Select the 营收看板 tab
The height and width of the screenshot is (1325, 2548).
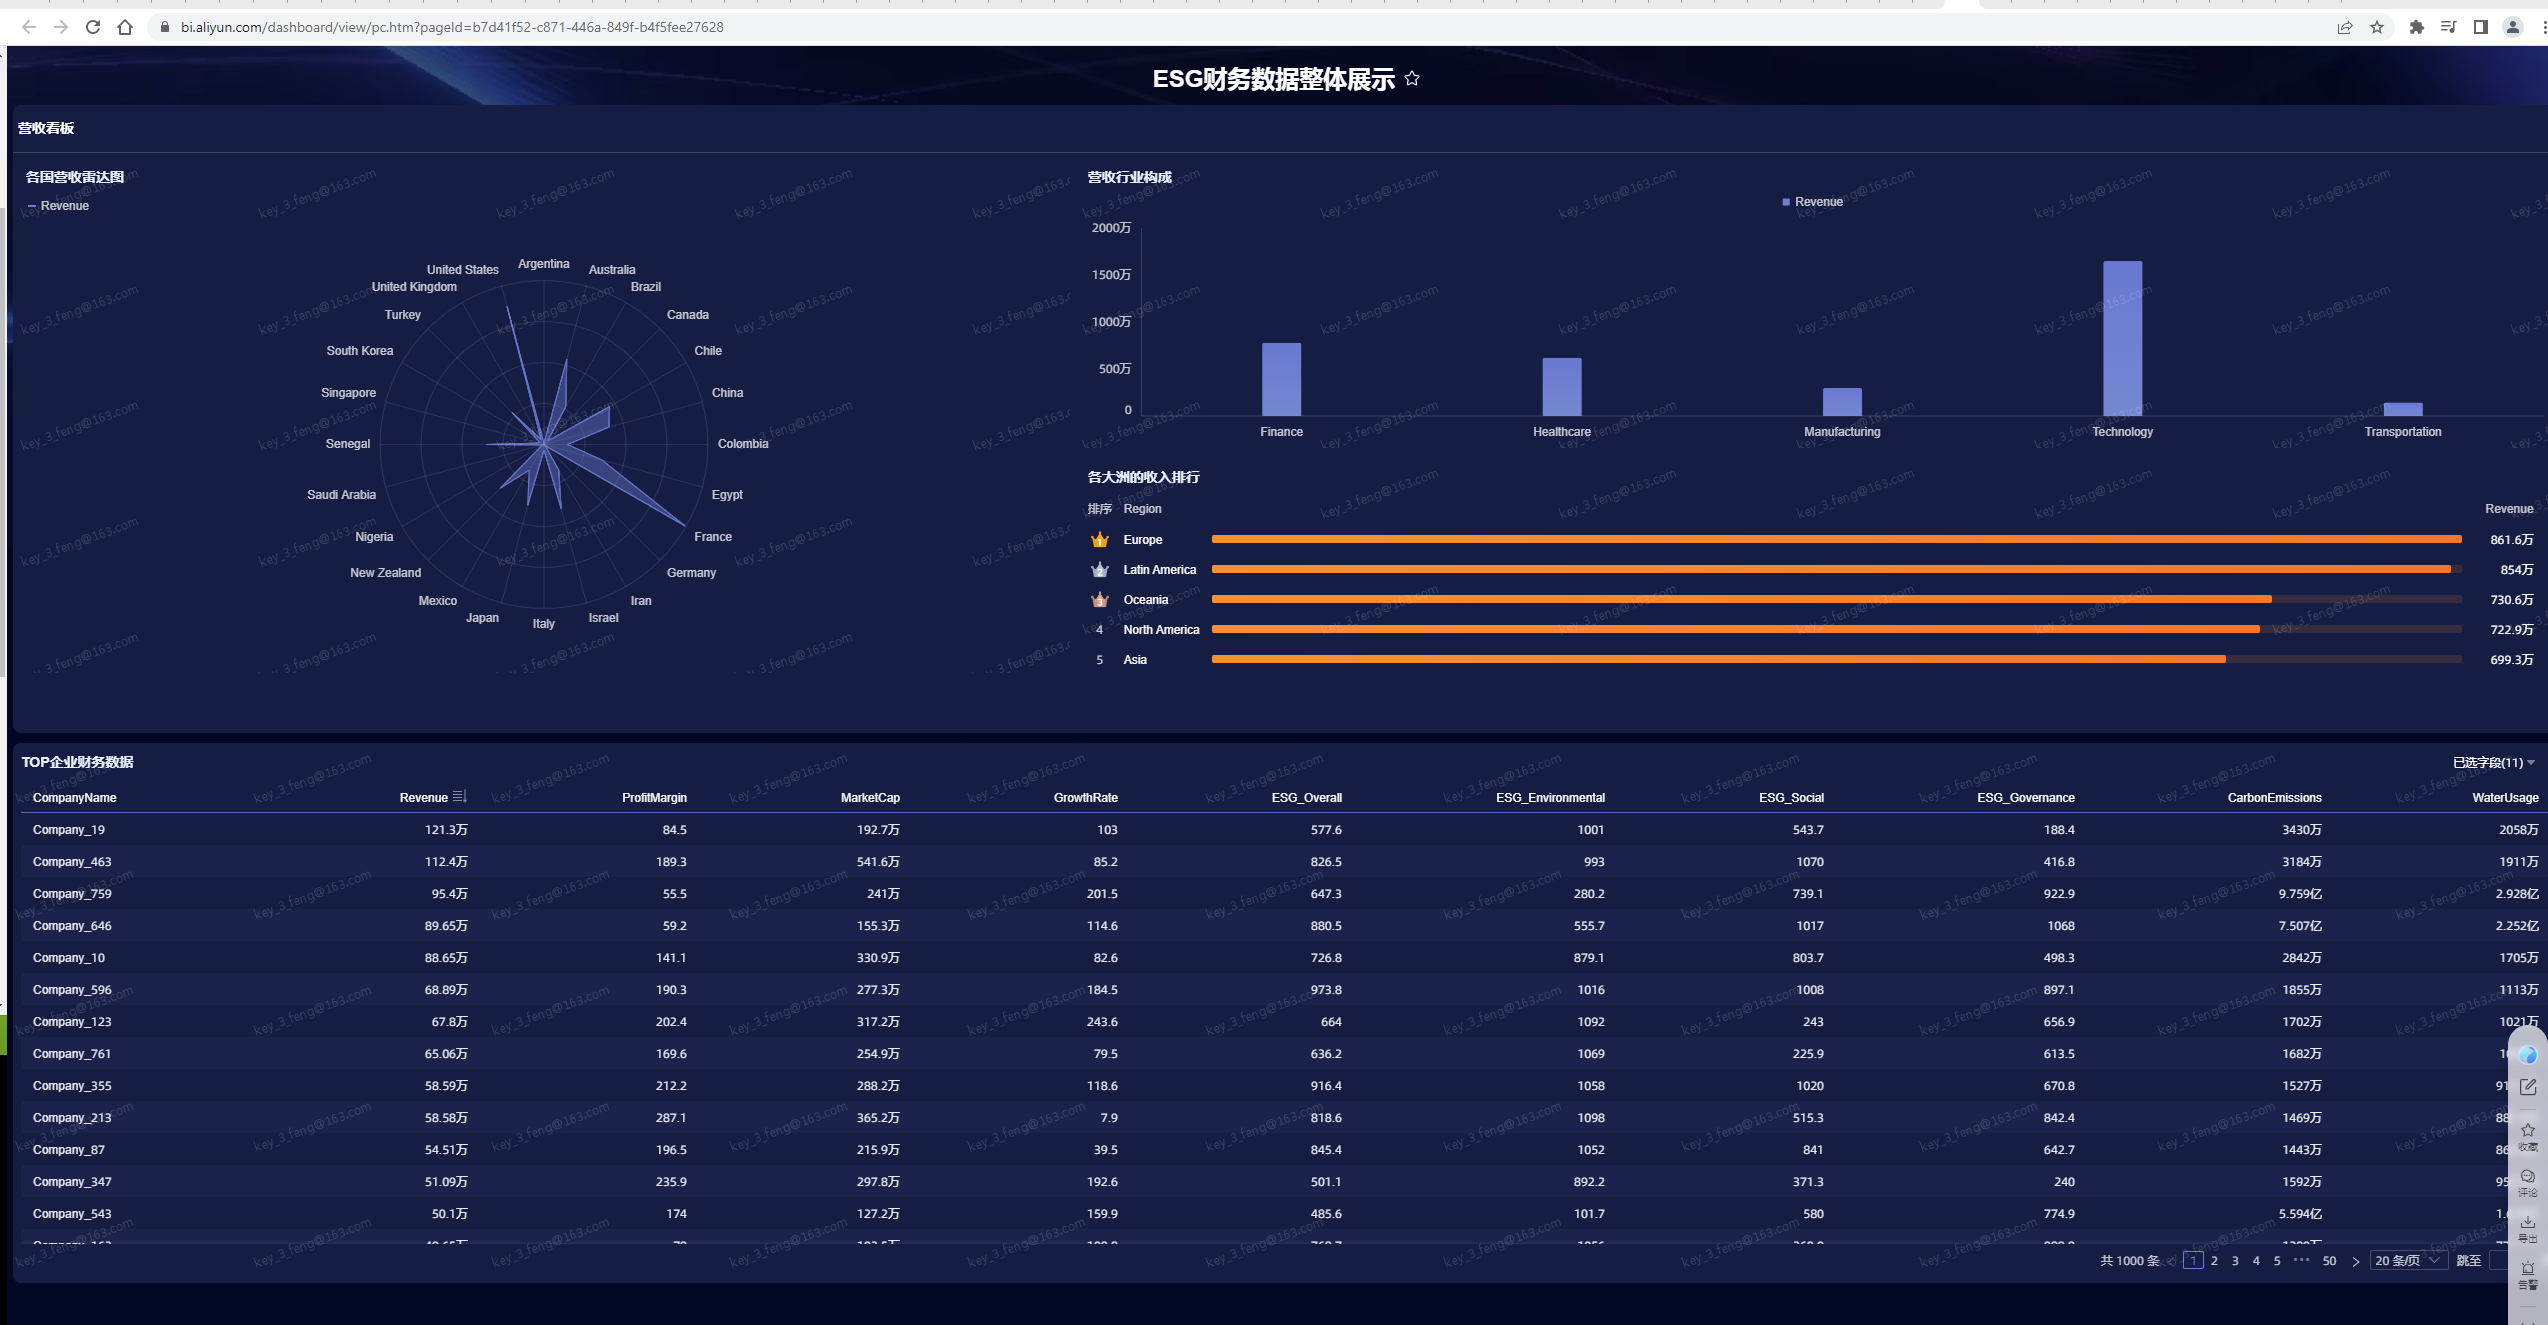[x=46, y=128]
